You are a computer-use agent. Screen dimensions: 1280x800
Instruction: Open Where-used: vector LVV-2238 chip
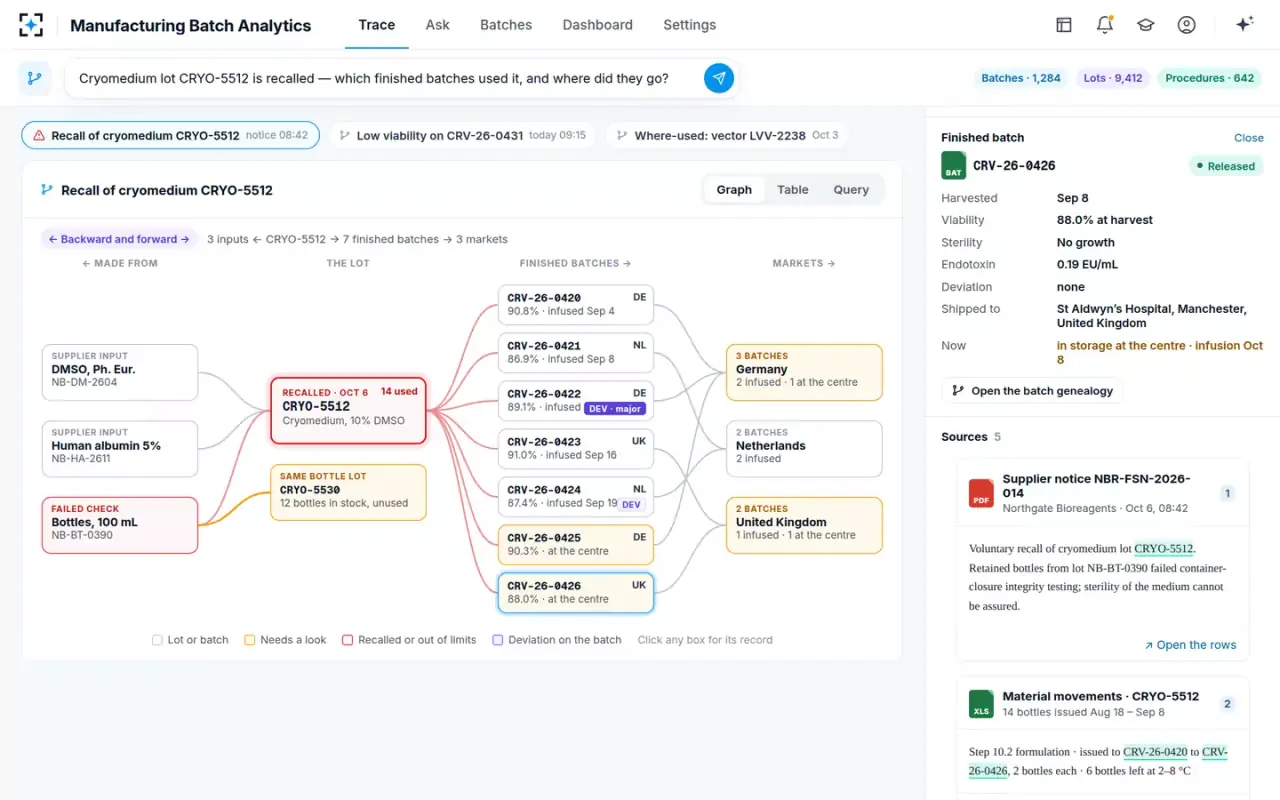(x=727, y=135)
